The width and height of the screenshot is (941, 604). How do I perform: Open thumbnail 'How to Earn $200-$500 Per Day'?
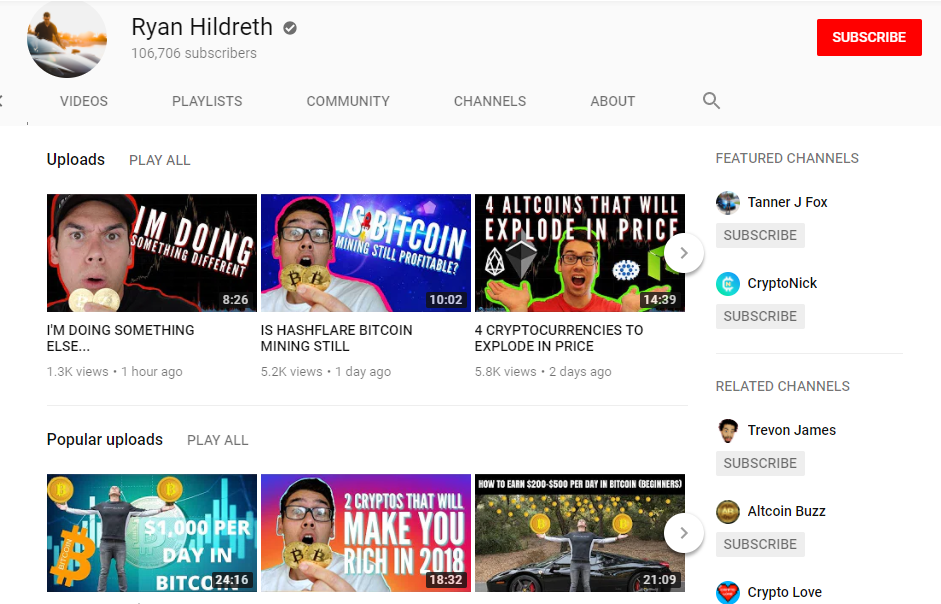[x=580, y=533]
